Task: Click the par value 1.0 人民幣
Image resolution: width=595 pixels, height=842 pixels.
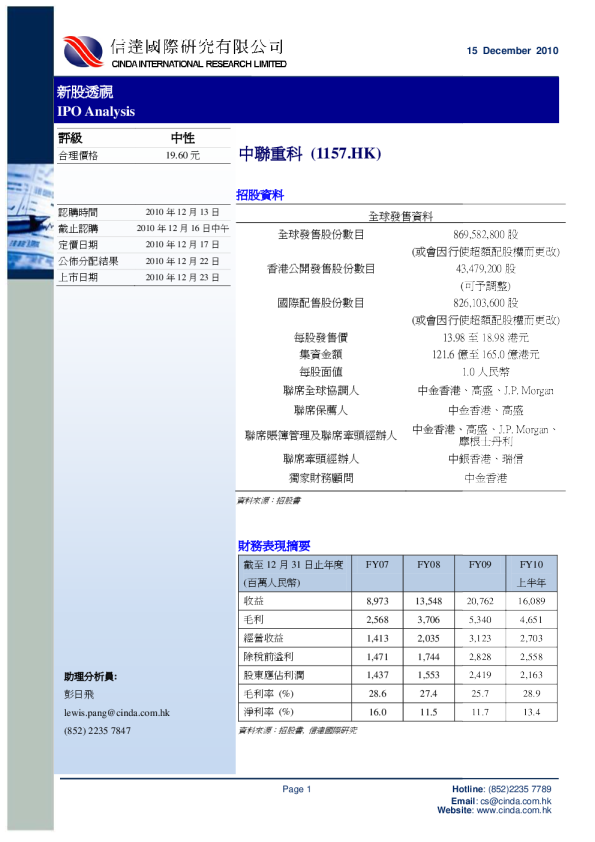Action: [485, 372]
